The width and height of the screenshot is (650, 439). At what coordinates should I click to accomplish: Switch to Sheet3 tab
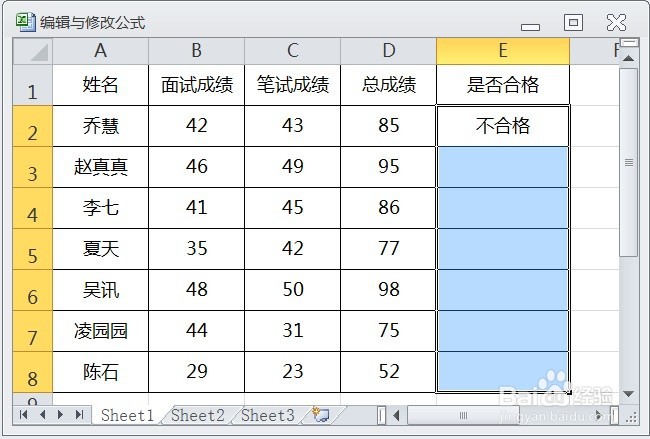tap(268, 415)
